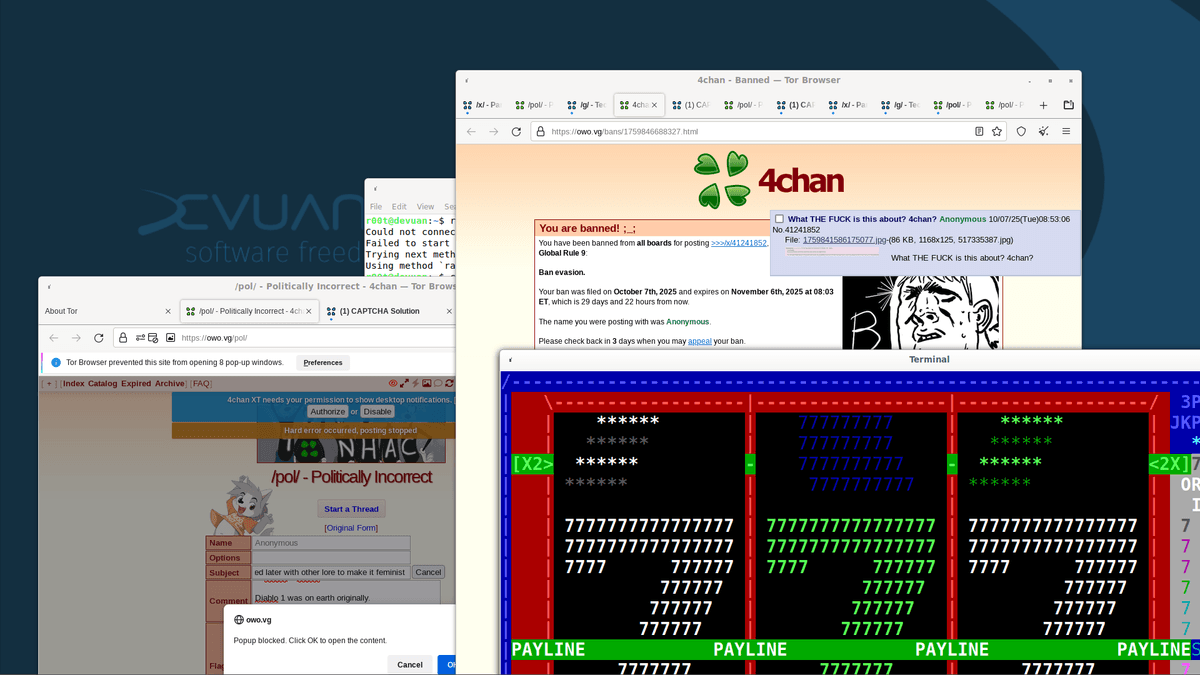The height and width of the screenshot is (675, 1200).
Task: Open the hamburger application menu
Action: tap(1066, 131)
